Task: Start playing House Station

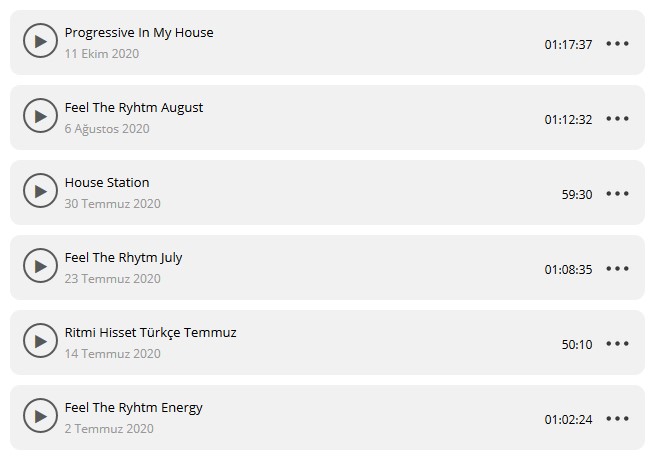Action: click(x=40, y=192)
